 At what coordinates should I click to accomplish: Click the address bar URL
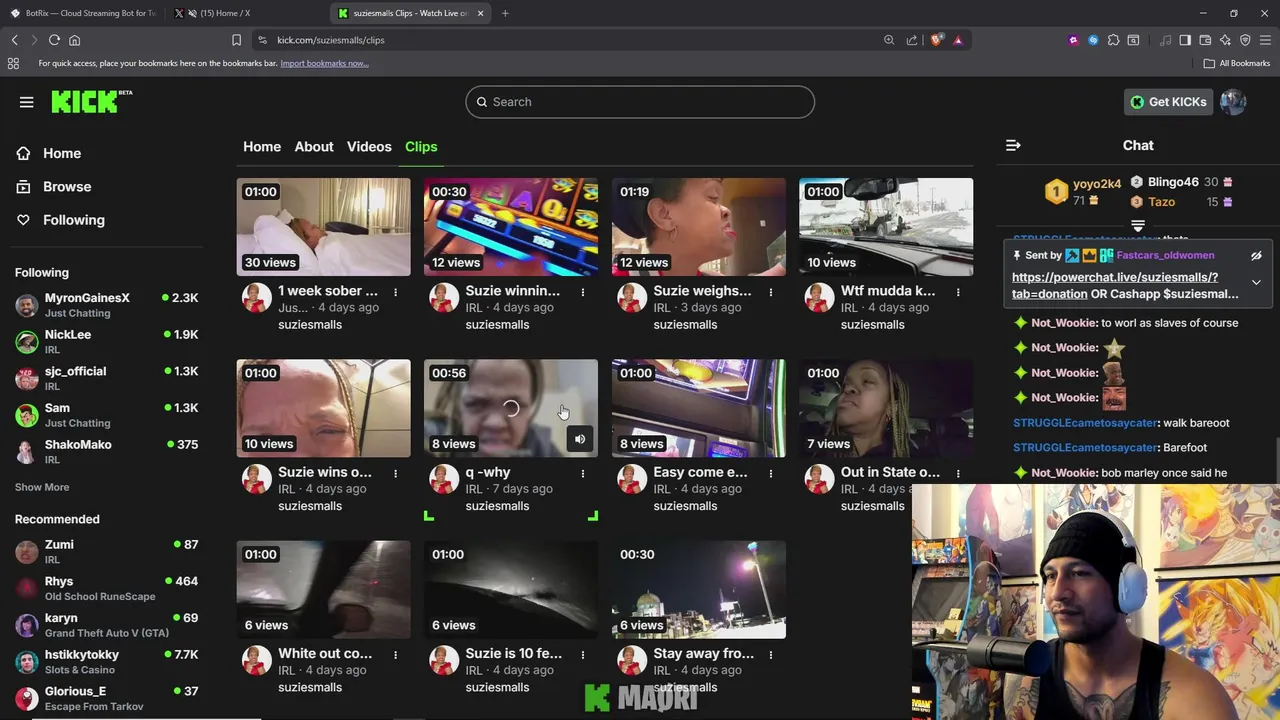331,40
